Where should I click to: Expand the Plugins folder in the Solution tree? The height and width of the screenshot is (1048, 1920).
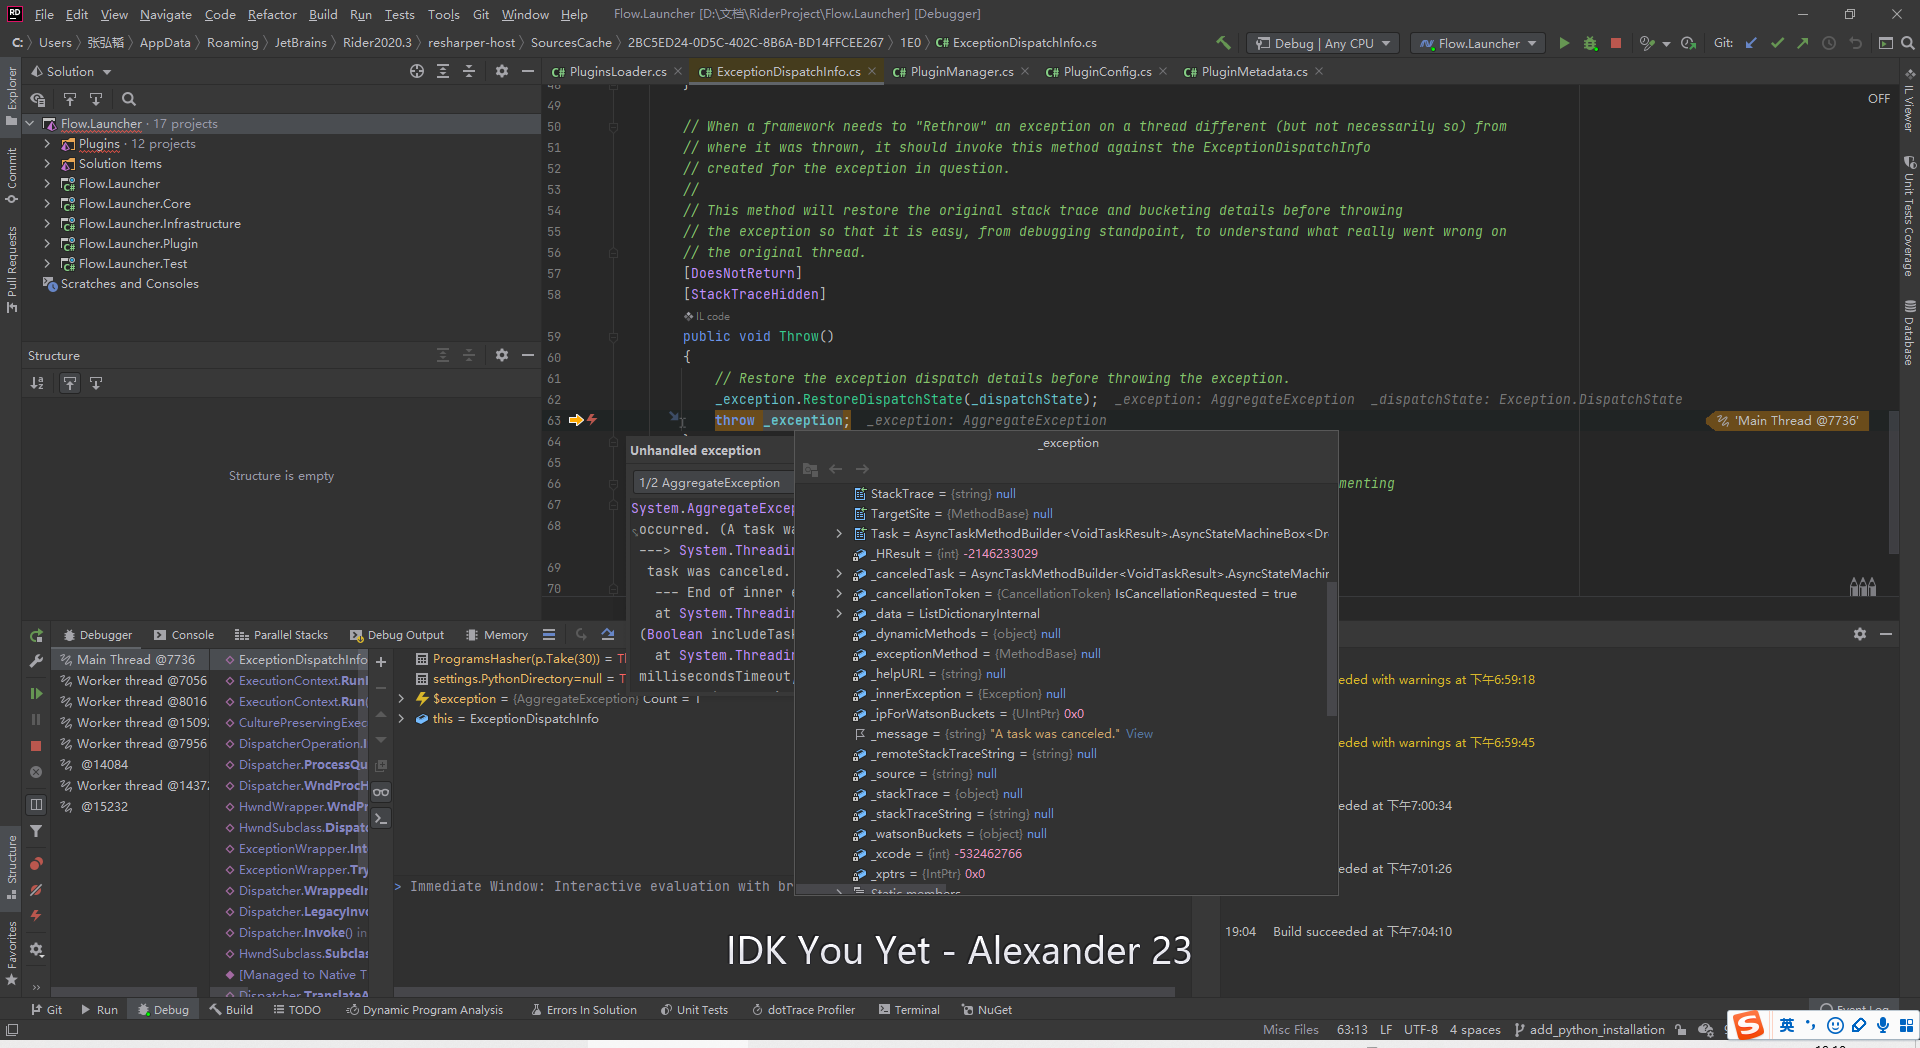47,144
